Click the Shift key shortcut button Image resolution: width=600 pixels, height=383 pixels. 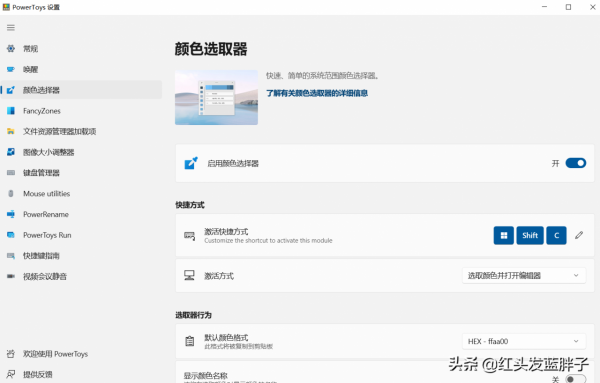530,235
